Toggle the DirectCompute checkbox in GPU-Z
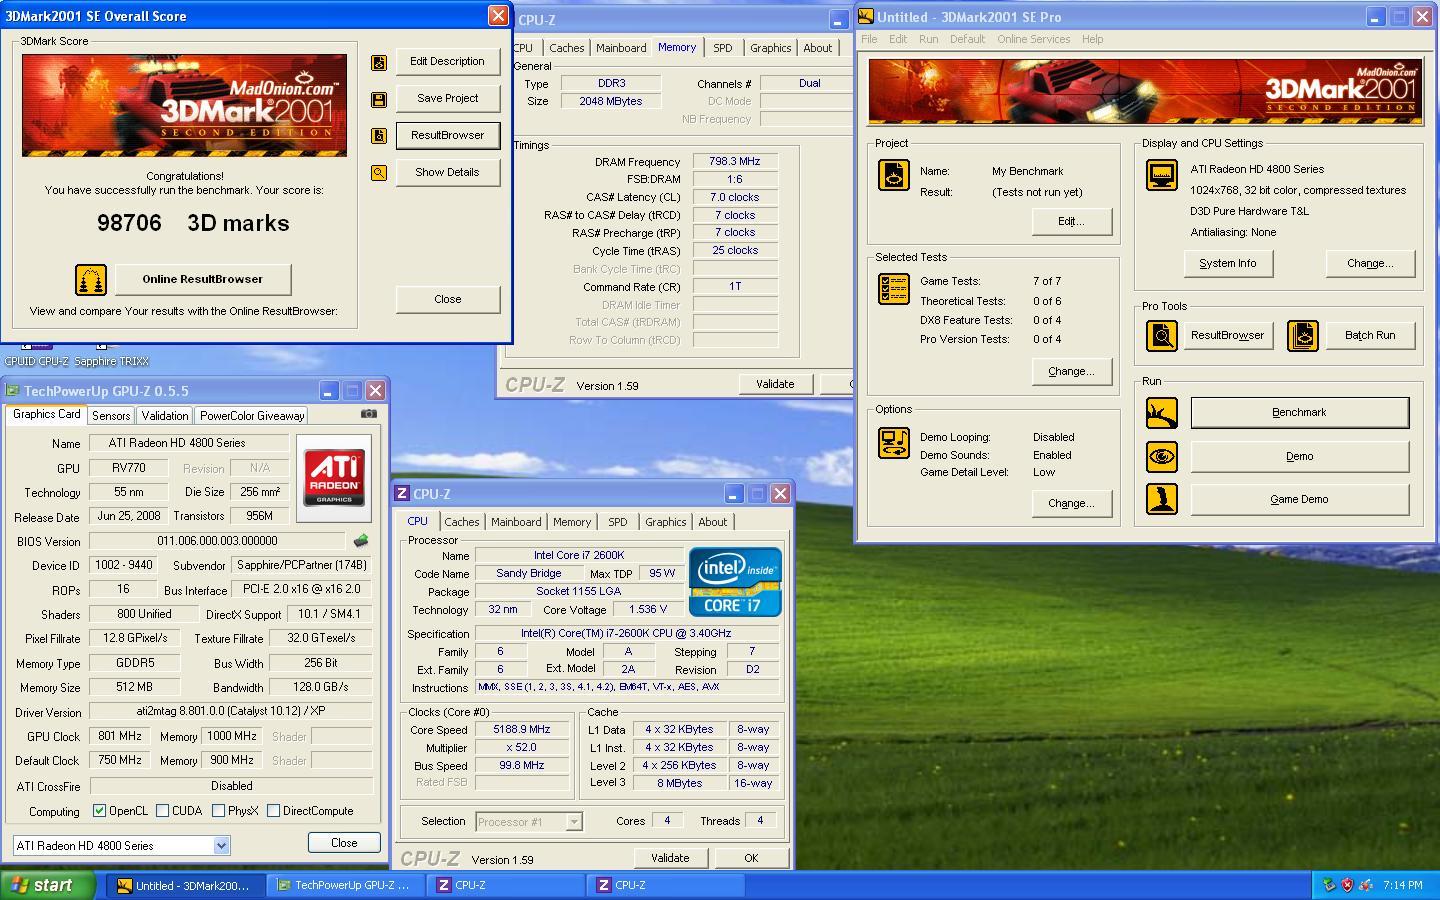1440x900 pixels. coord(273,811)
